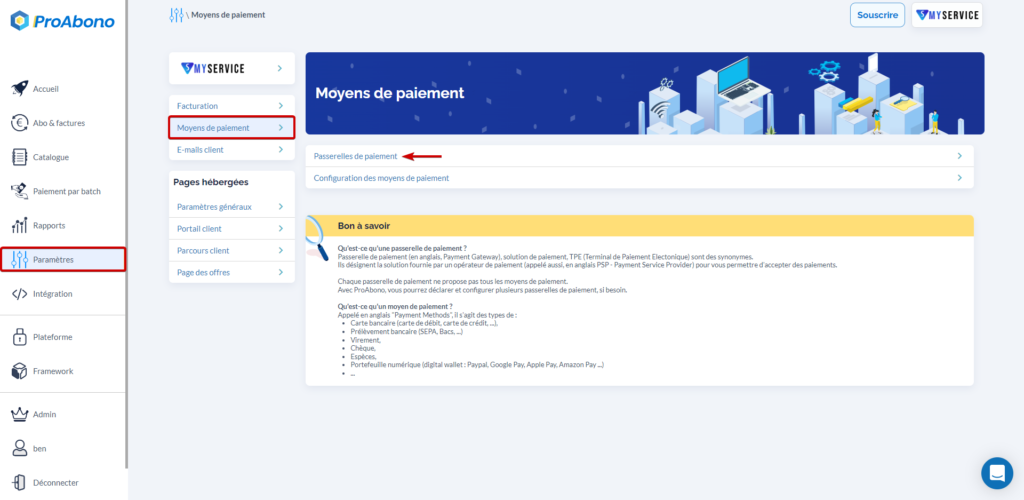Click the sidebar vertical scrollbar

[x=127, y=235]
